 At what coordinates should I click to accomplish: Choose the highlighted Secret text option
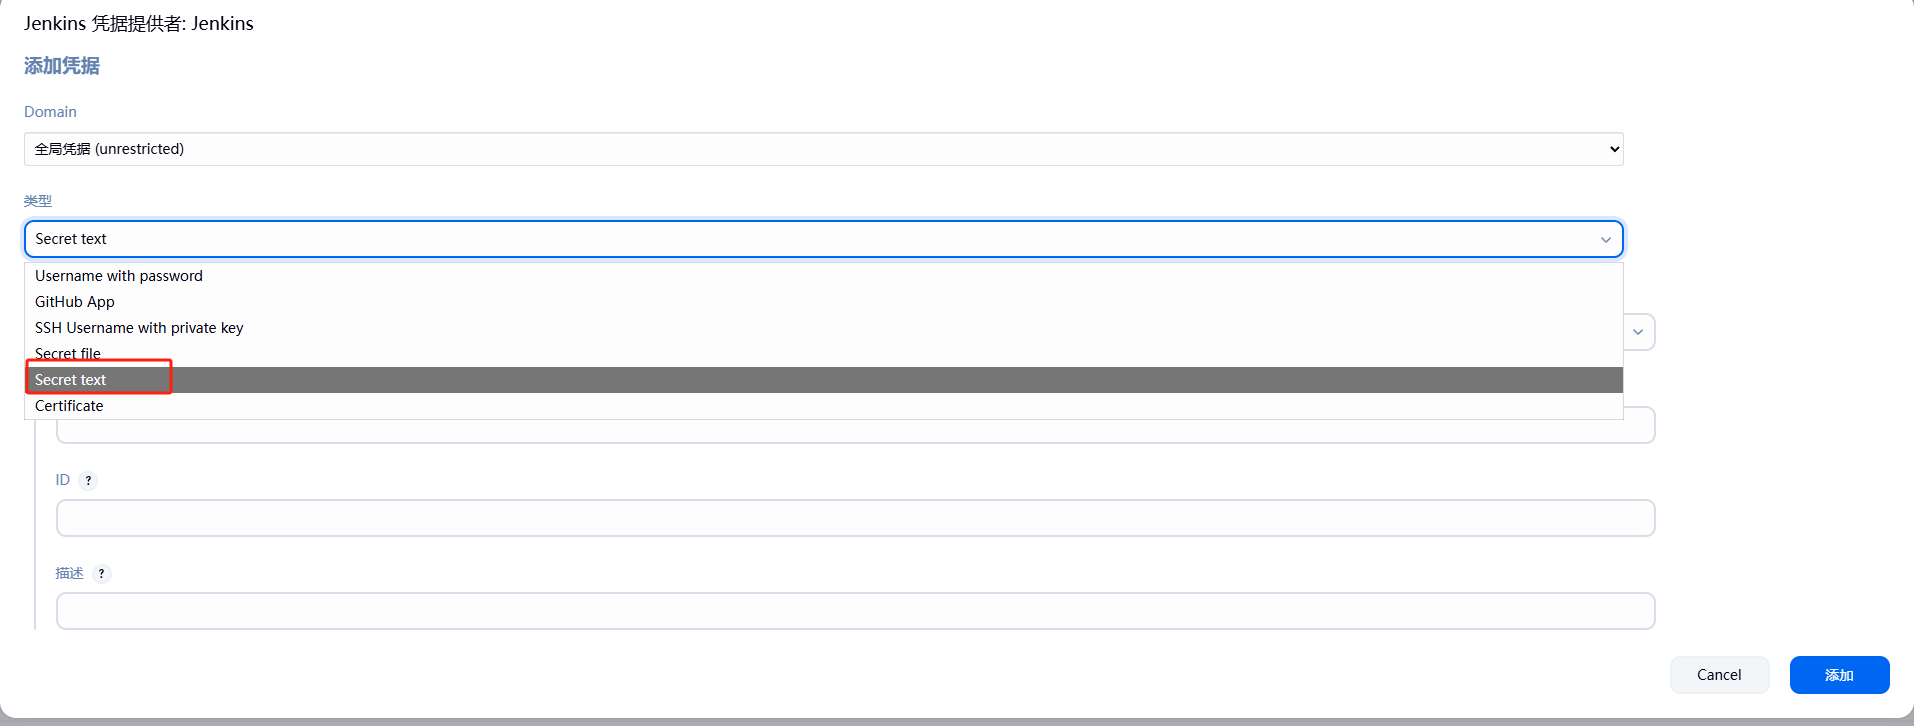823,380
